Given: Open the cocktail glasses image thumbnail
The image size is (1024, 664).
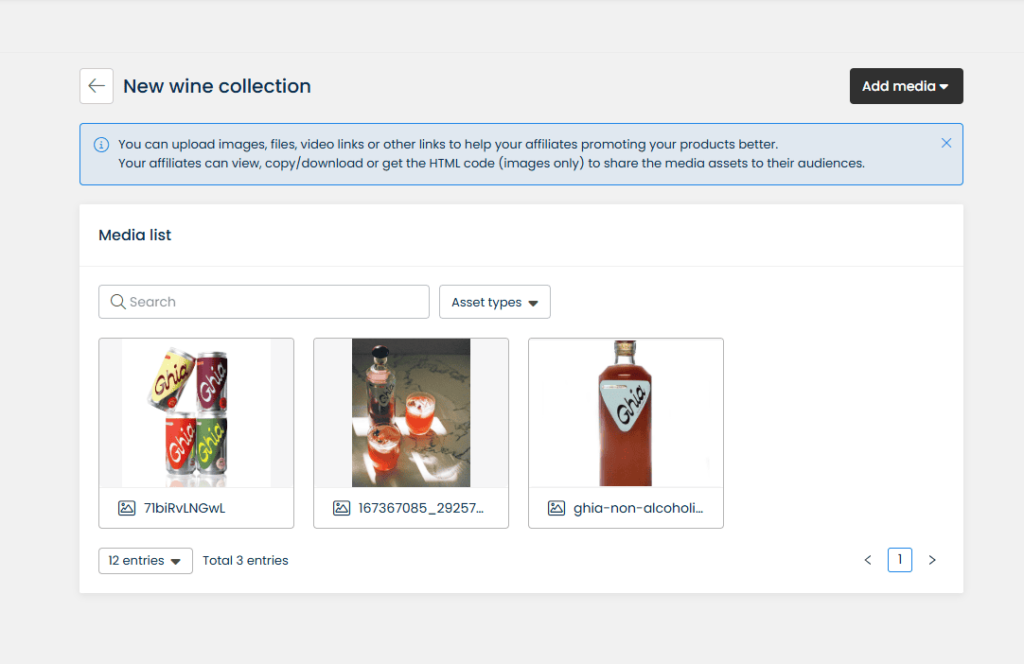Looking at the screenshot, I should point(411,413).
